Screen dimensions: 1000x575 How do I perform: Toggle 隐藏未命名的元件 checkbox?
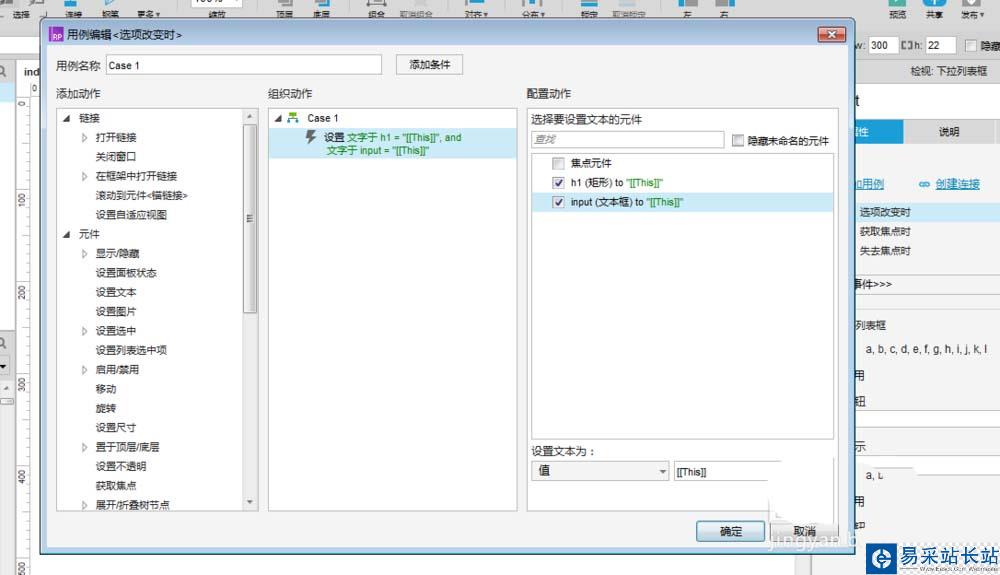click(738, 140)
